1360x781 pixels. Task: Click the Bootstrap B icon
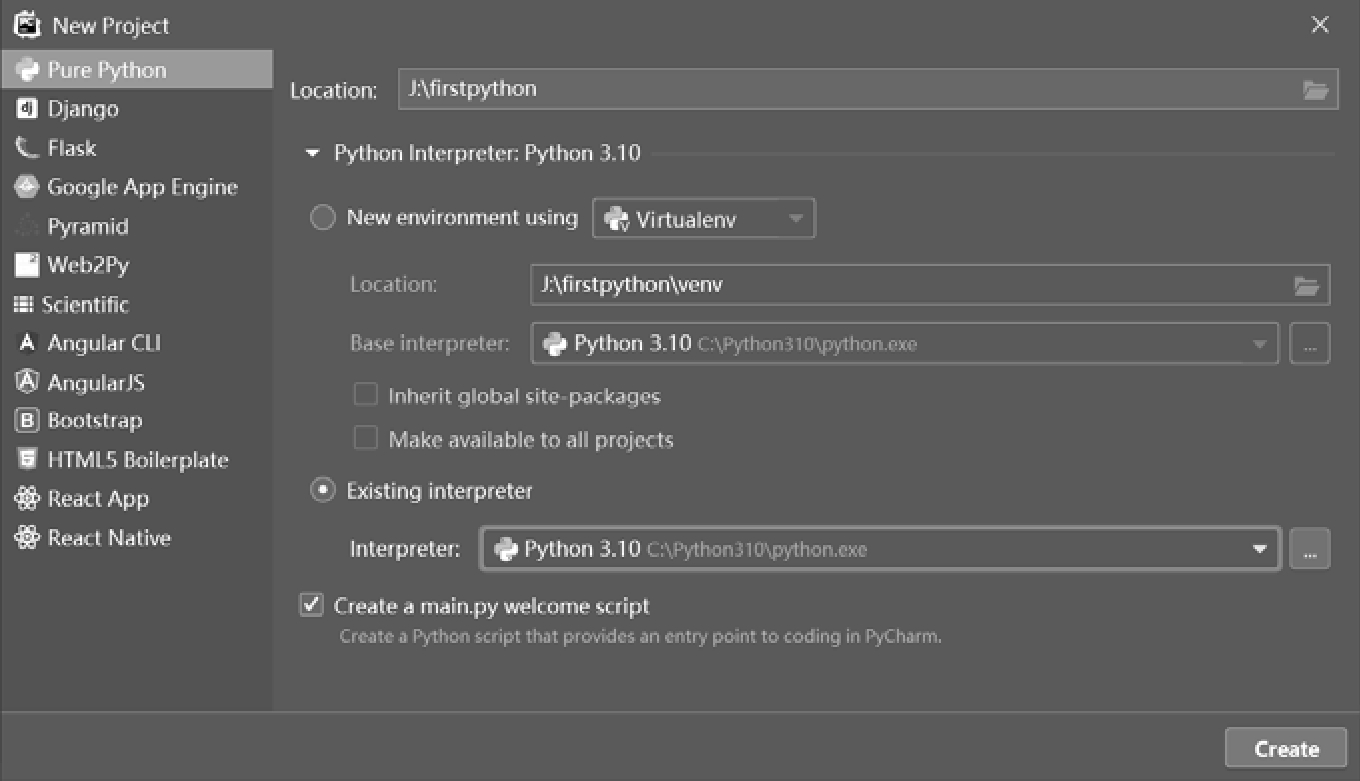point(27,421)
